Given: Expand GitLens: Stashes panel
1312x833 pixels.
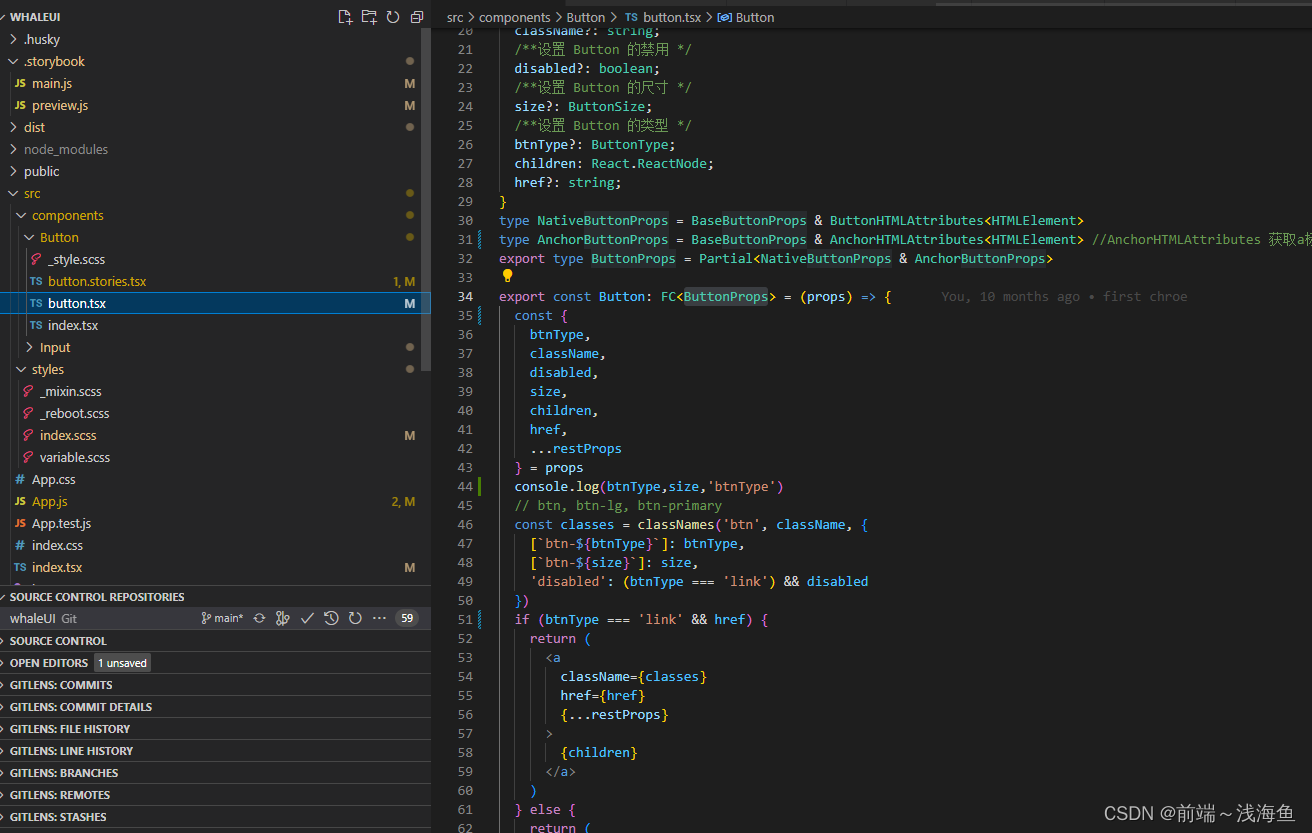Looking at the screenshot, I should [215, 817].
